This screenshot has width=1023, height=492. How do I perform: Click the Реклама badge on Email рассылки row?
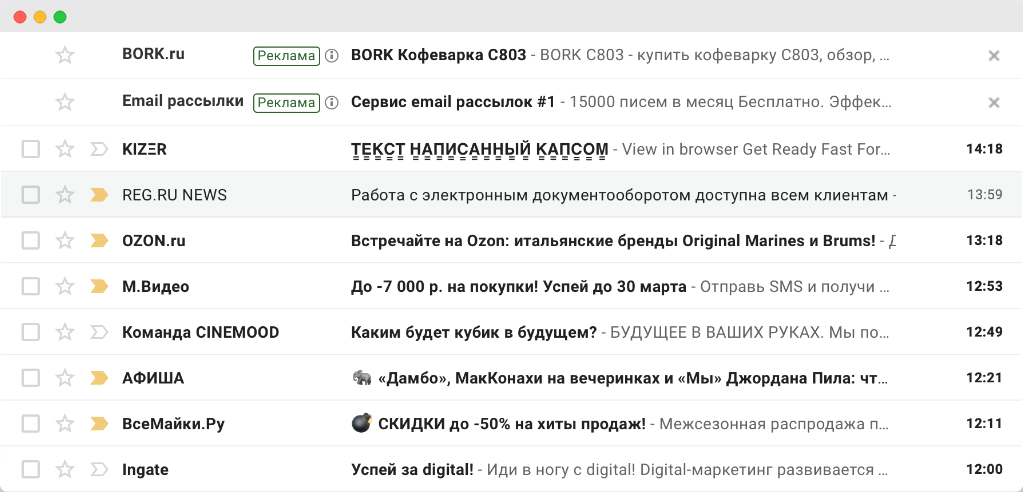pos(286,103)
